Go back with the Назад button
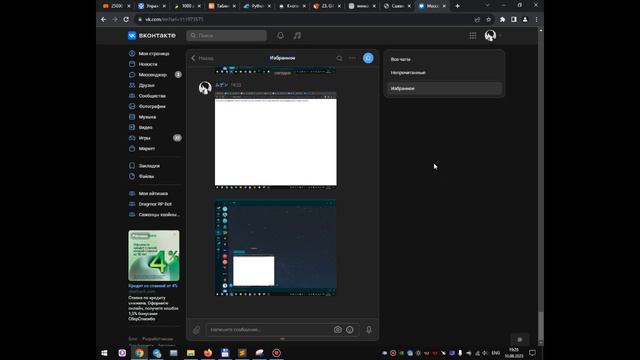 coord(202,58)
